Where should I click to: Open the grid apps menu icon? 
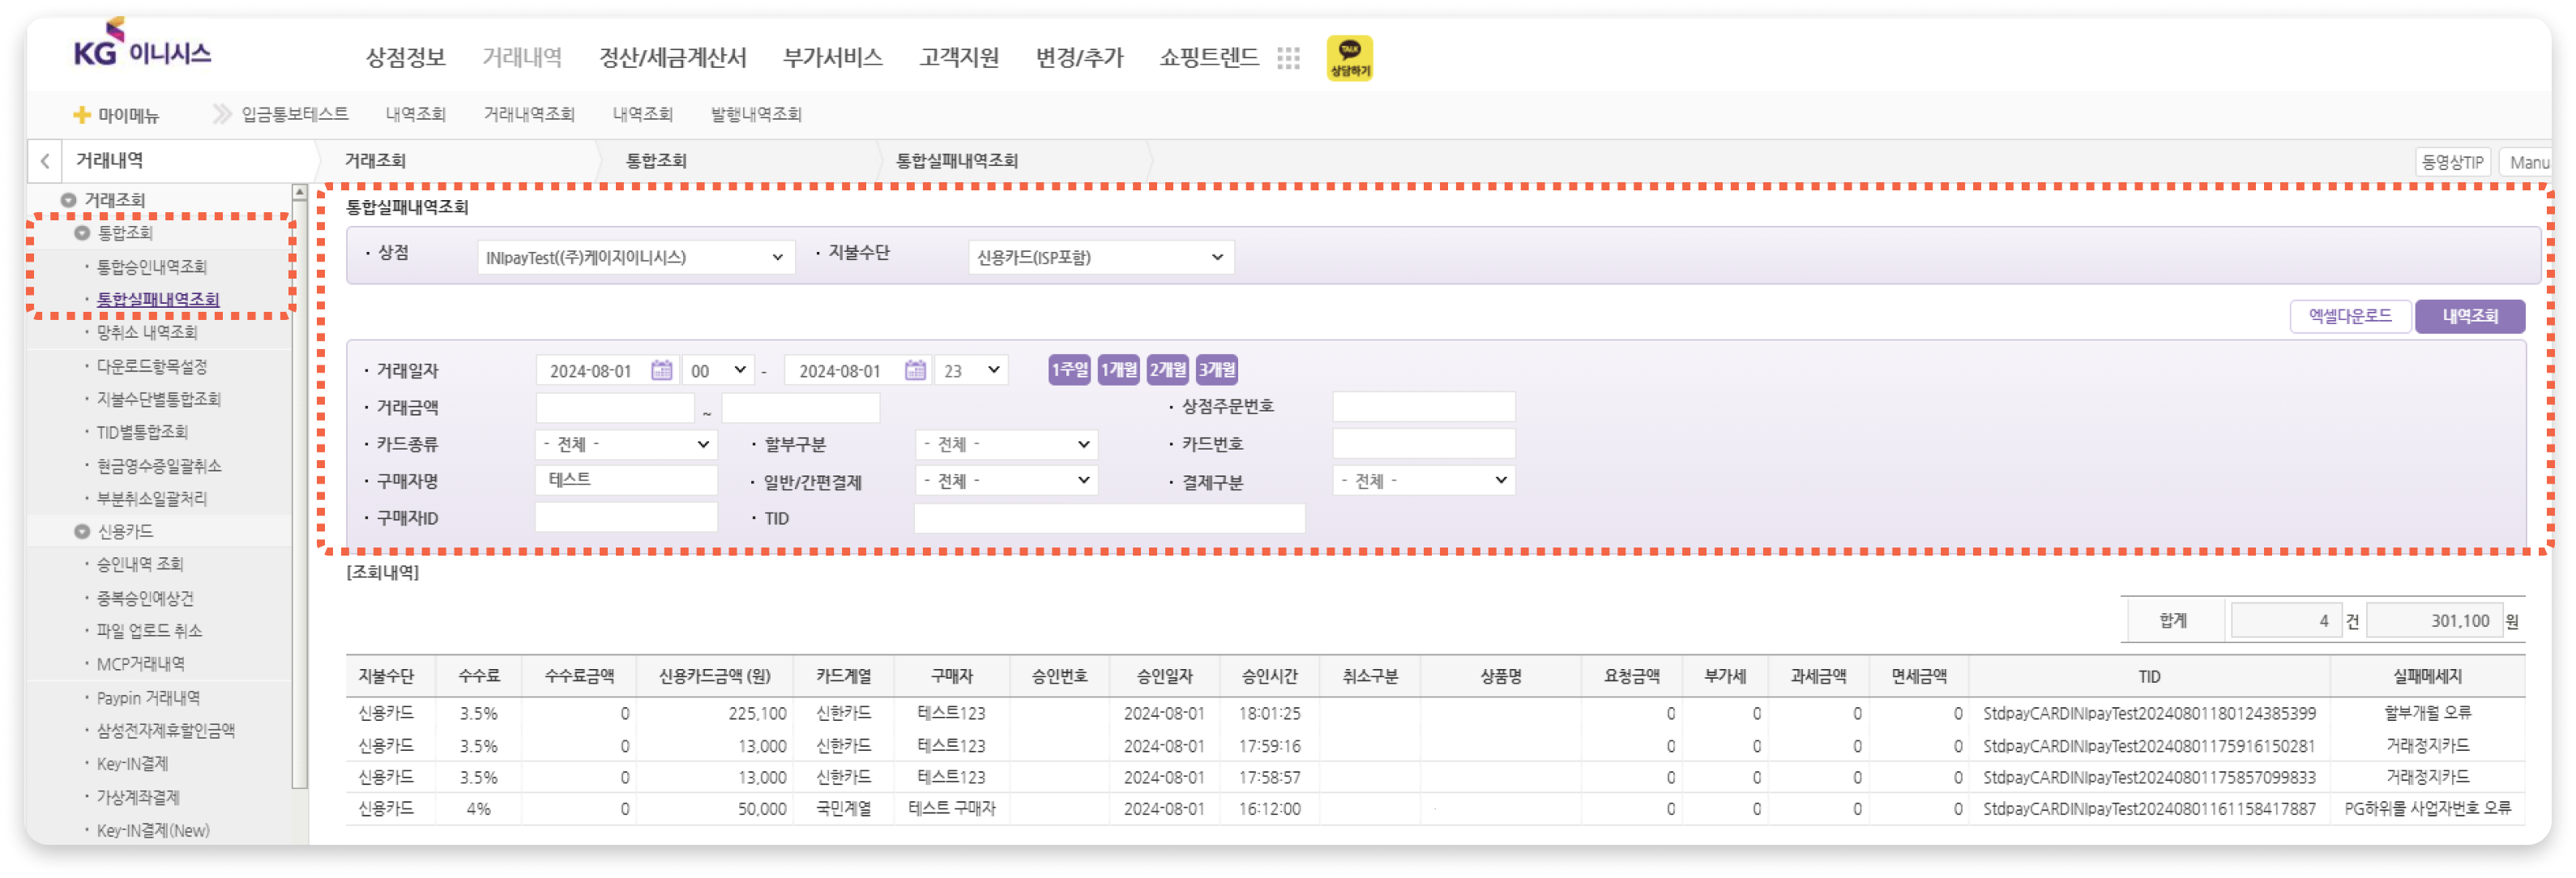1288,58
